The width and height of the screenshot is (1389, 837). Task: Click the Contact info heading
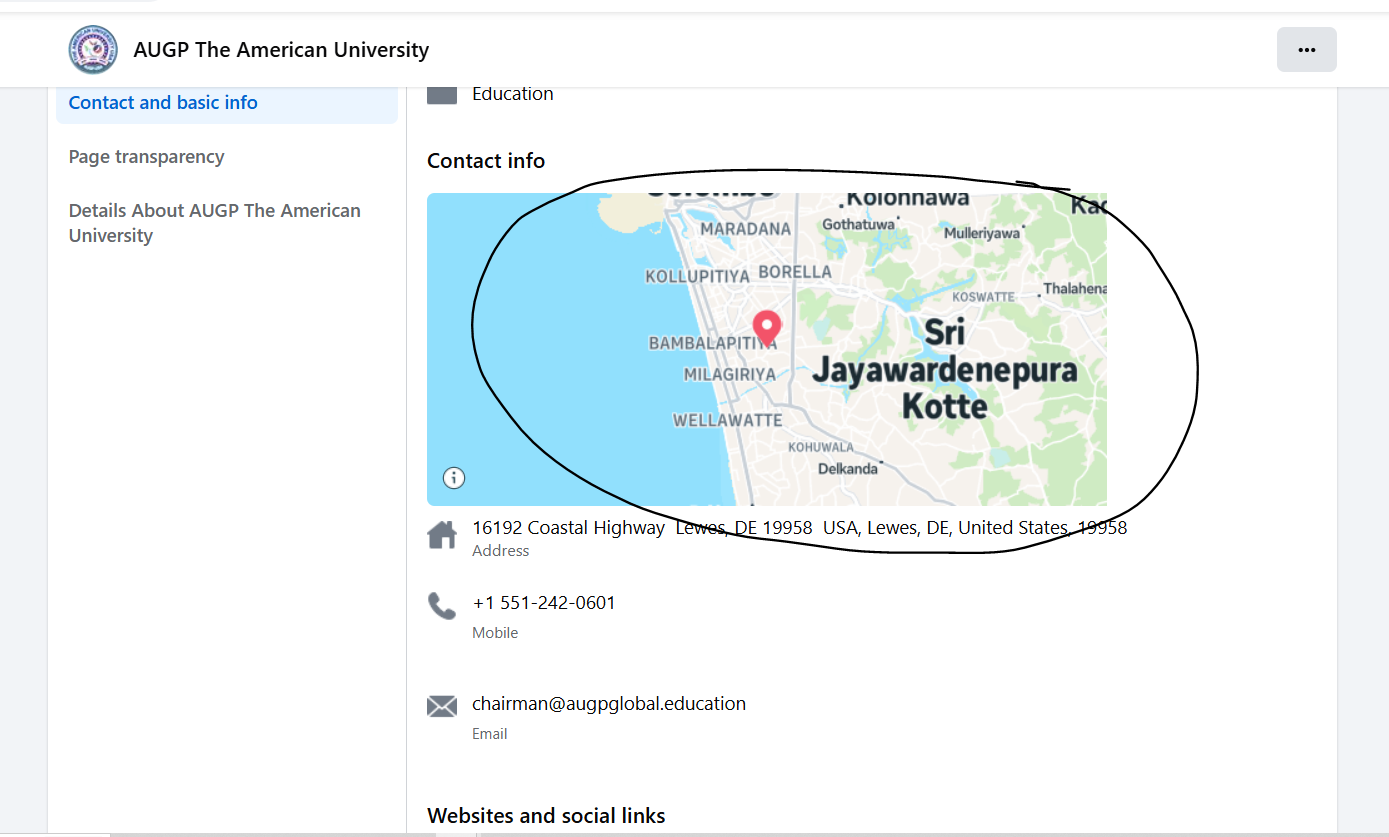click(x=486, y=161)
